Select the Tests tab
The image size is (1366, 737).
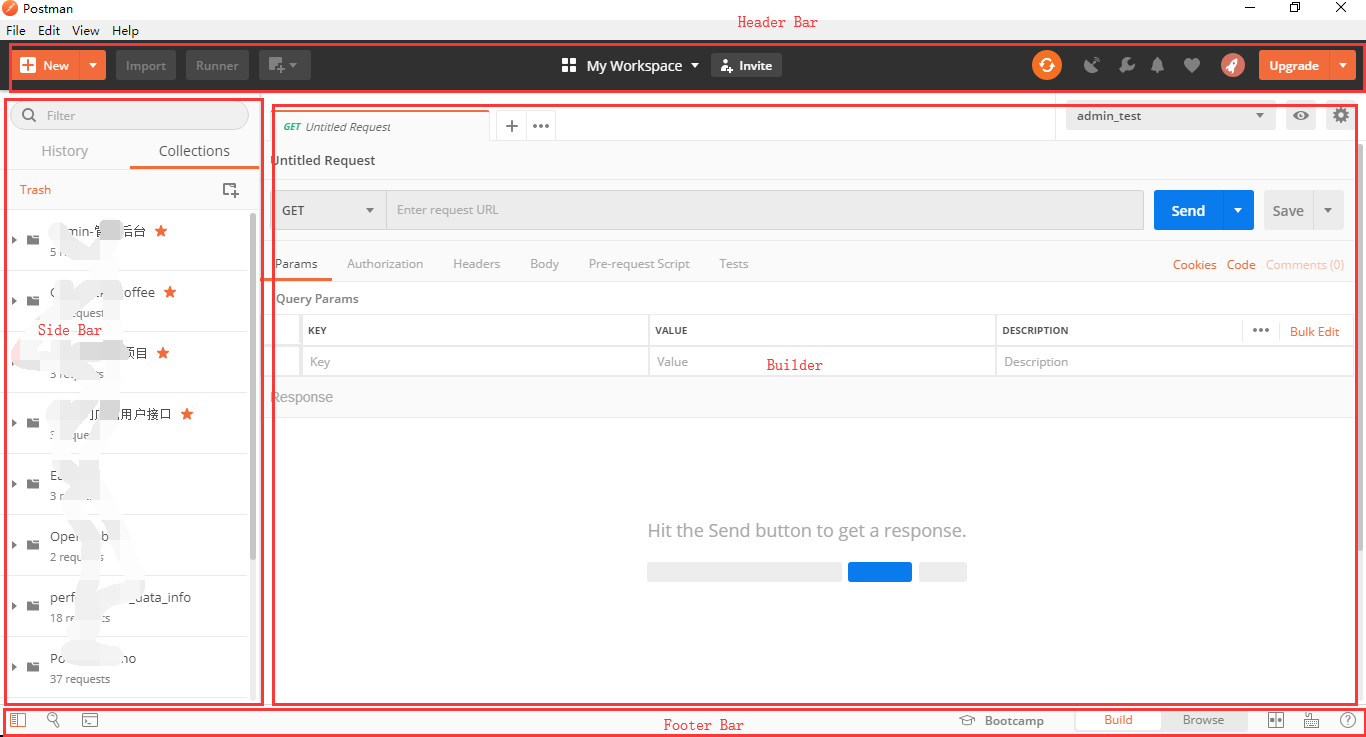(734, 264)
